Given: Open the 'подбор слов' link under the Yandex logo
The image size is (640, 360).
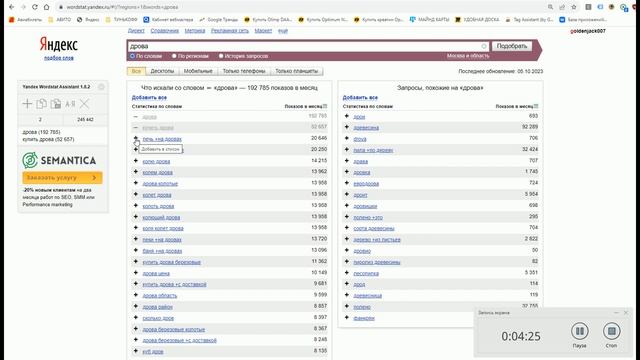Looking at the screenshot, I should [59, 58].
